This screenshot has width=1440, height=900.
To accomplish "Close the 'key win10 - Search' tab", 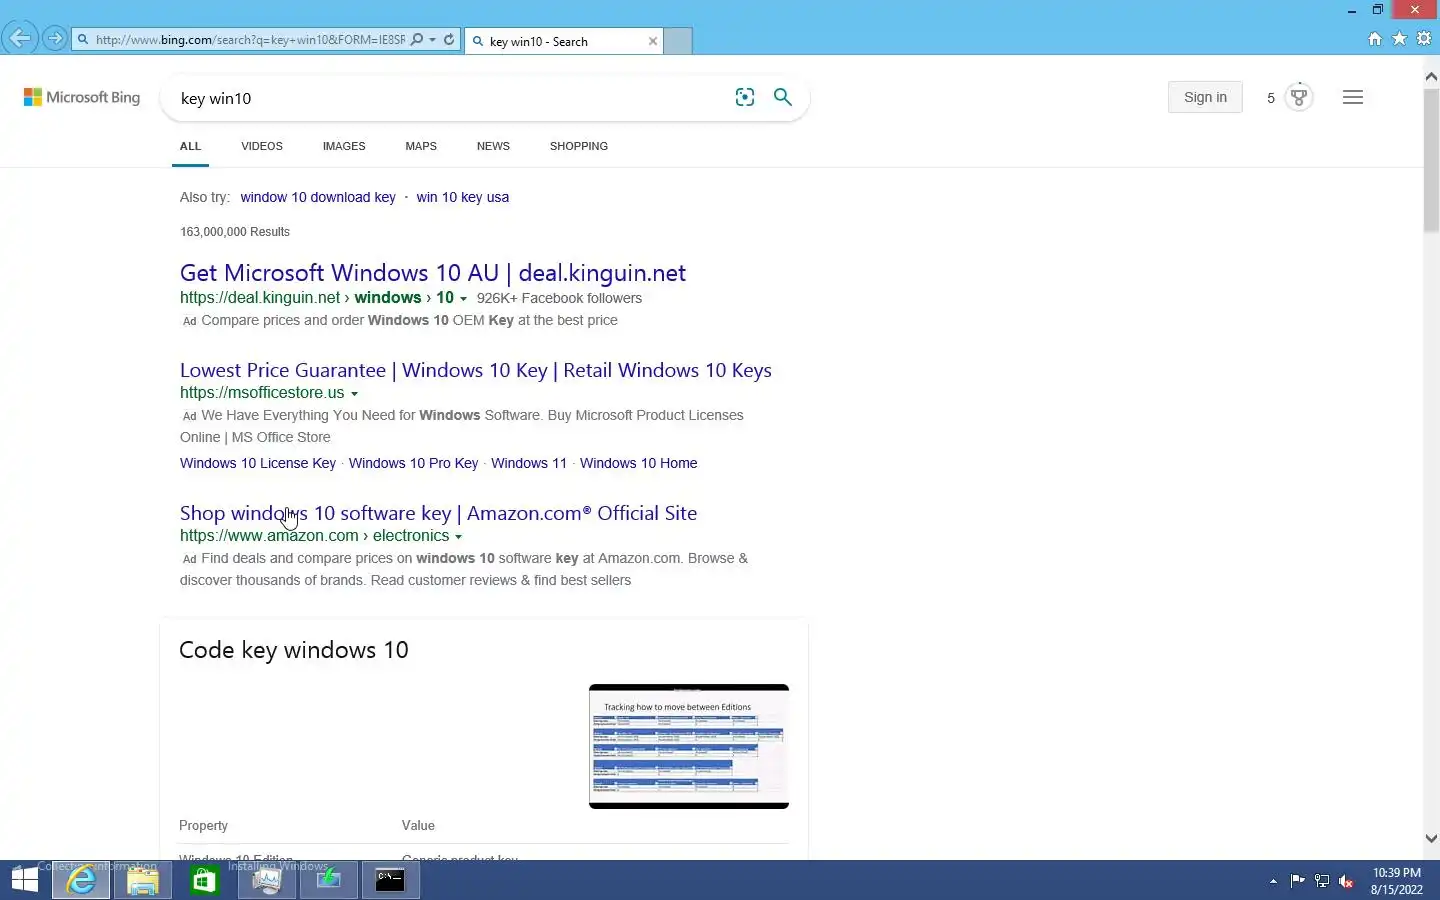I will click(653, 41).
